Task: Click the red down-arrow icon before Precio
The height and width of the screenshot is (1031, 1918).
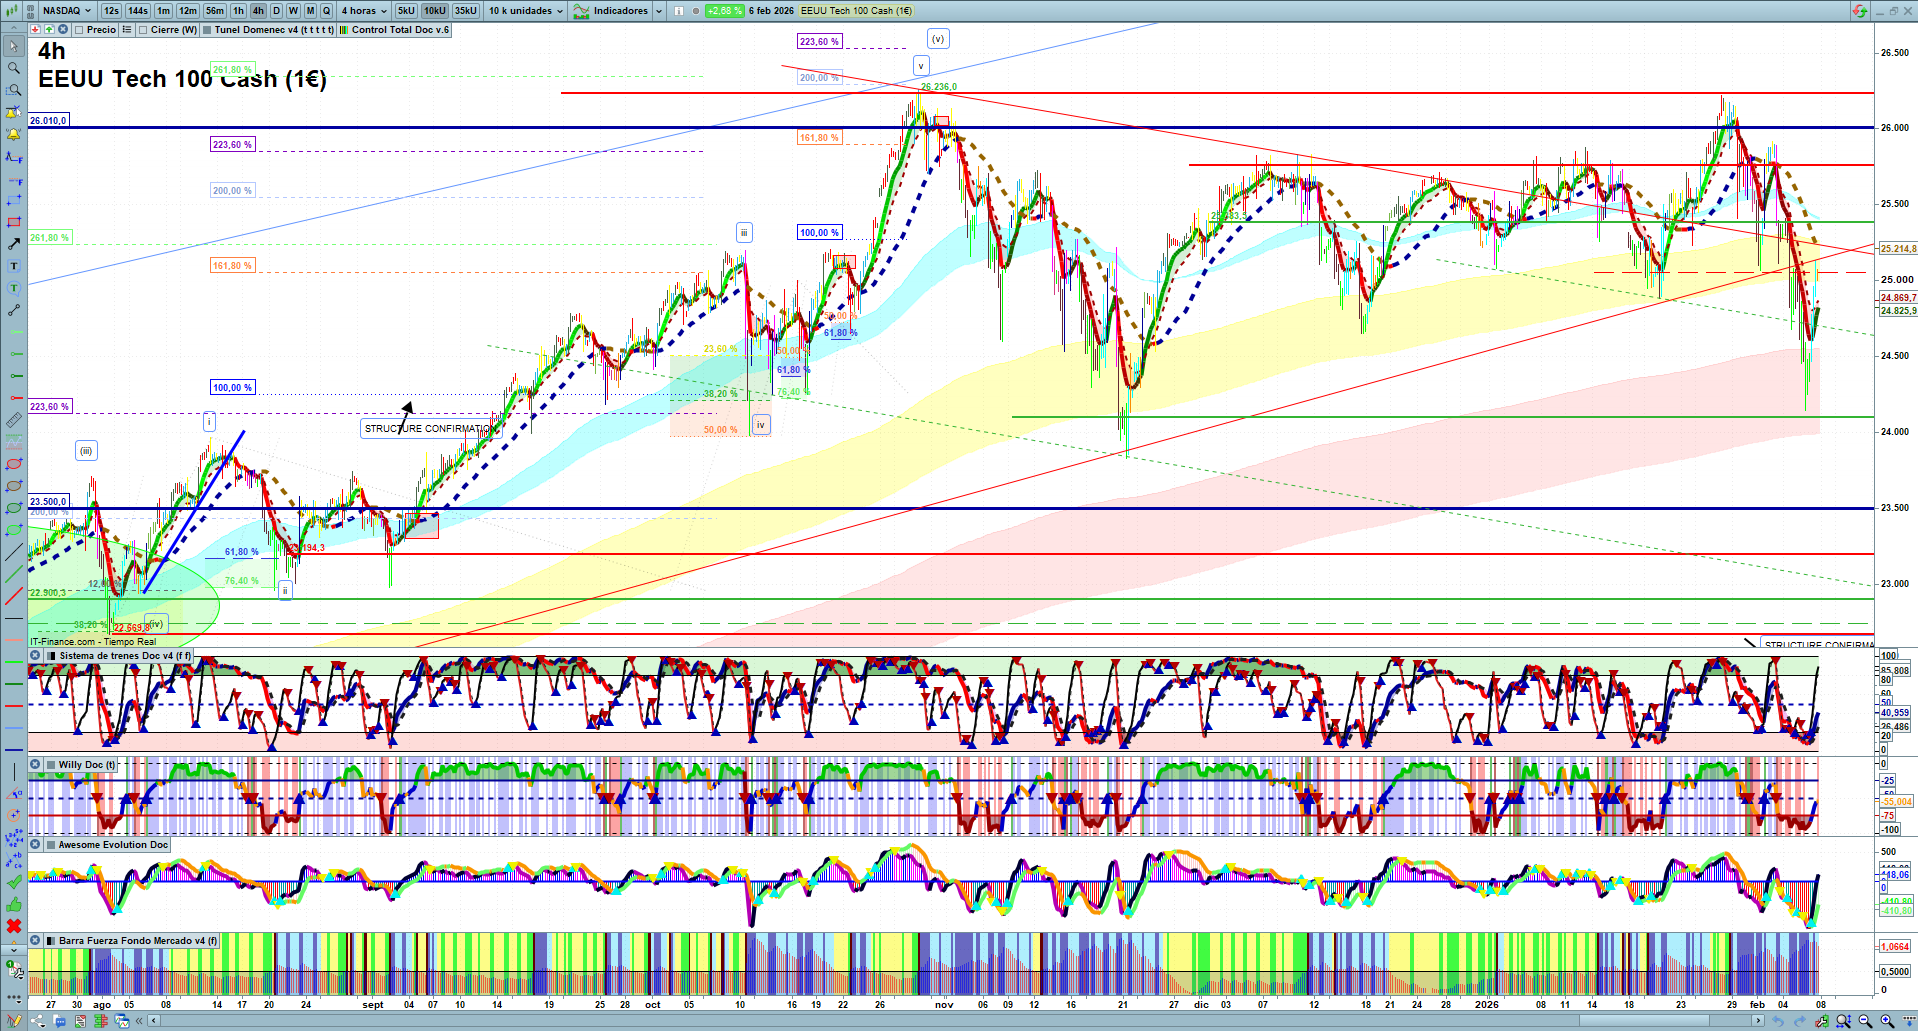Action: (x=36, y=30)
